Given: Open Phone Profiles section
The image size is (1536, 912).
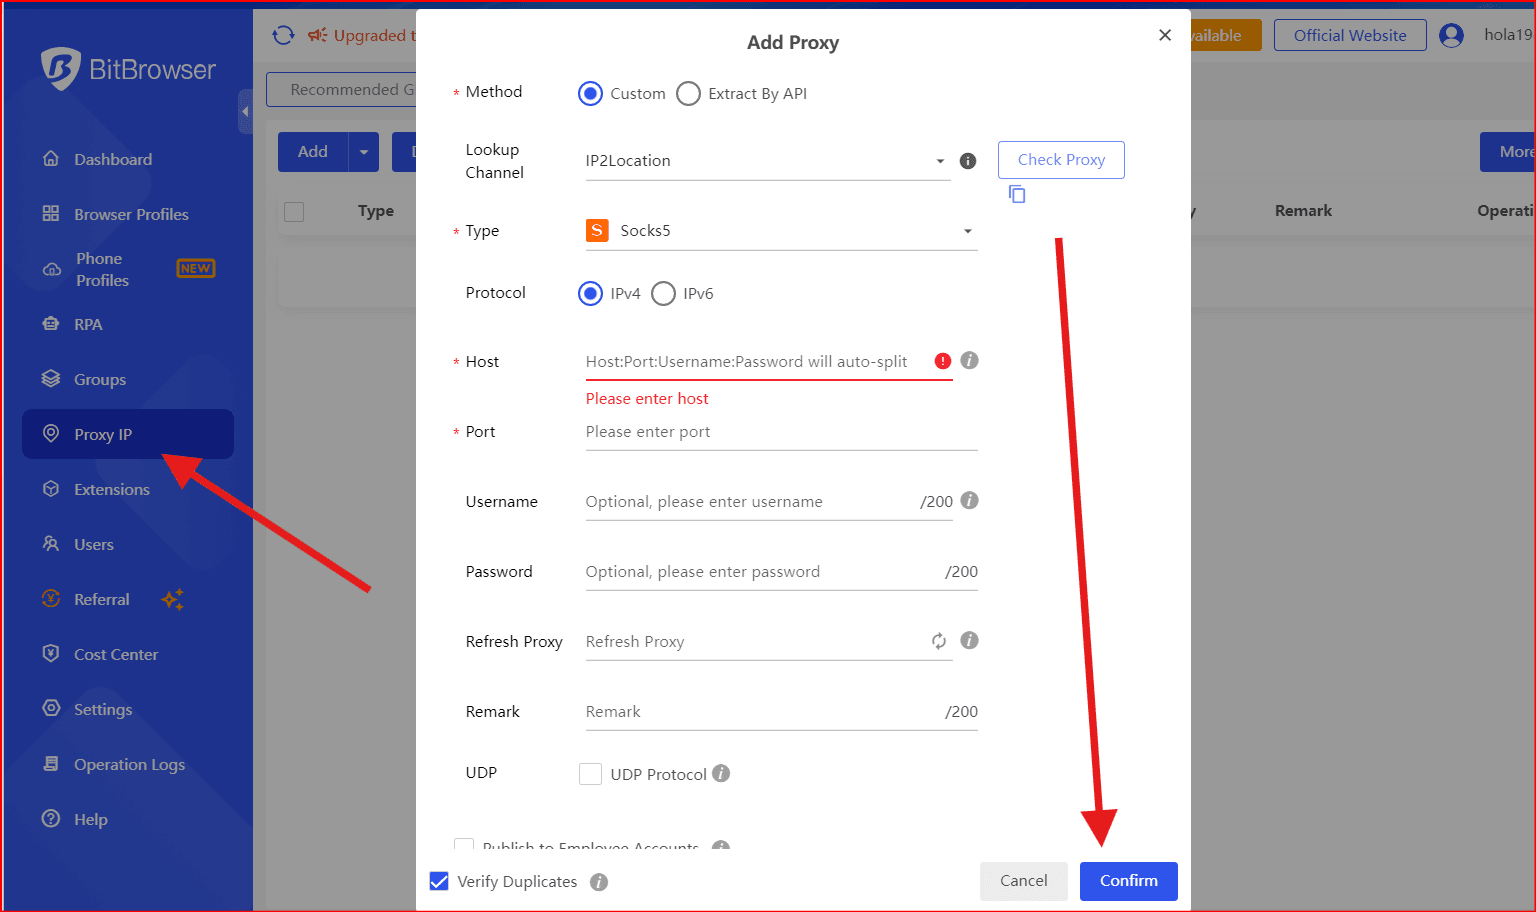Looking at the screenshot, I should click(x=128, y=269).
